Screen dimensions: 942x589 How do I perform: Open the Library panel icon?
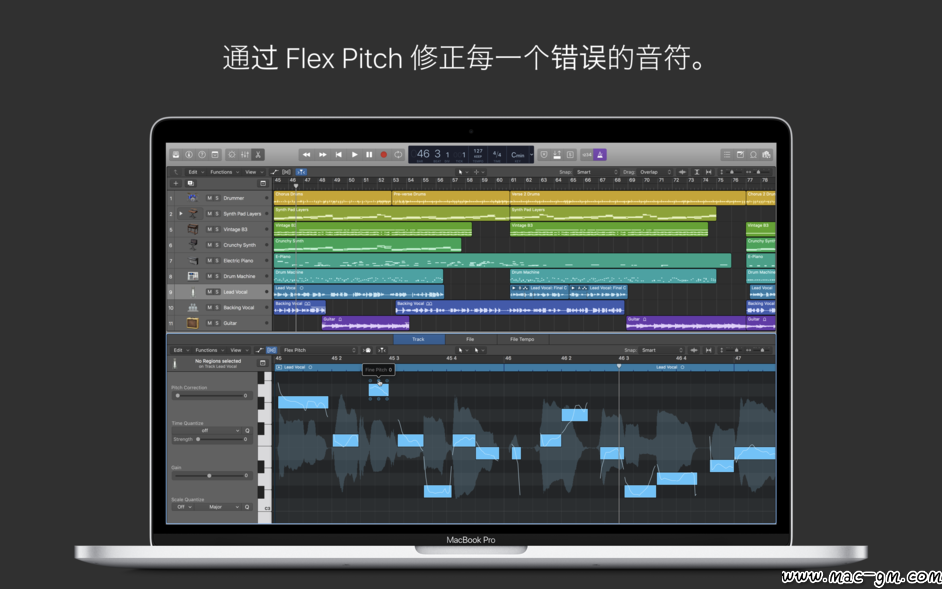click(x=175, y=154)
